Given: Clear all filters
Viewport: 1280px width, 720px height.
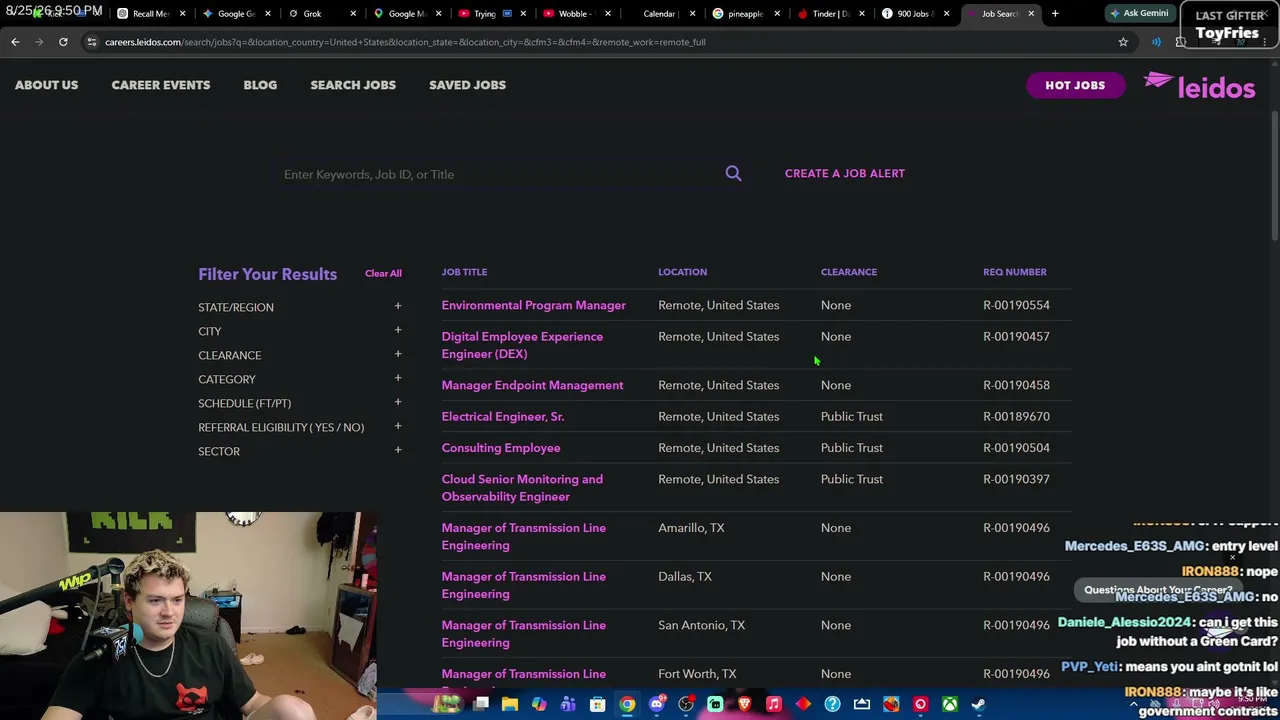Looking at the screenshot, I should (x=383, y=273).
